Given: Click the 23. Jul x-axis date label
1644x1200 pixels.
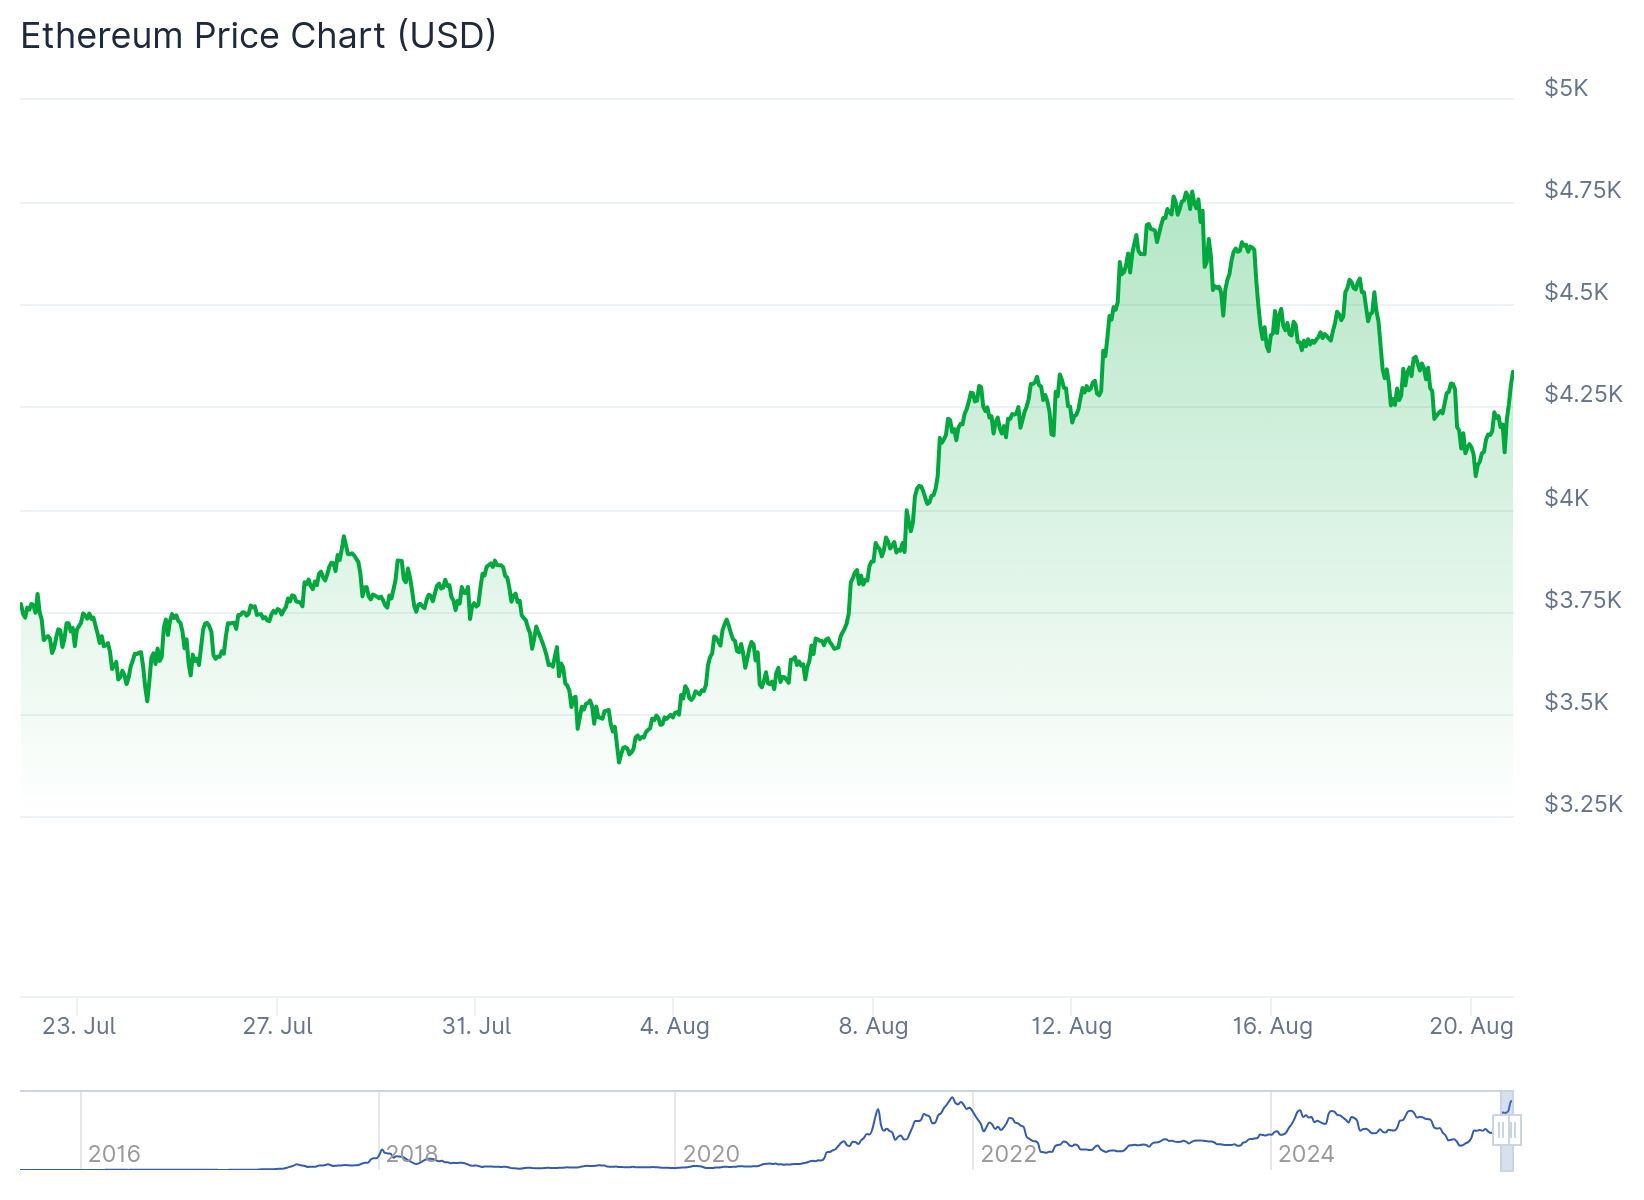Looking at the screenshot, I should pyautogui.click(x=79, y=1026).
